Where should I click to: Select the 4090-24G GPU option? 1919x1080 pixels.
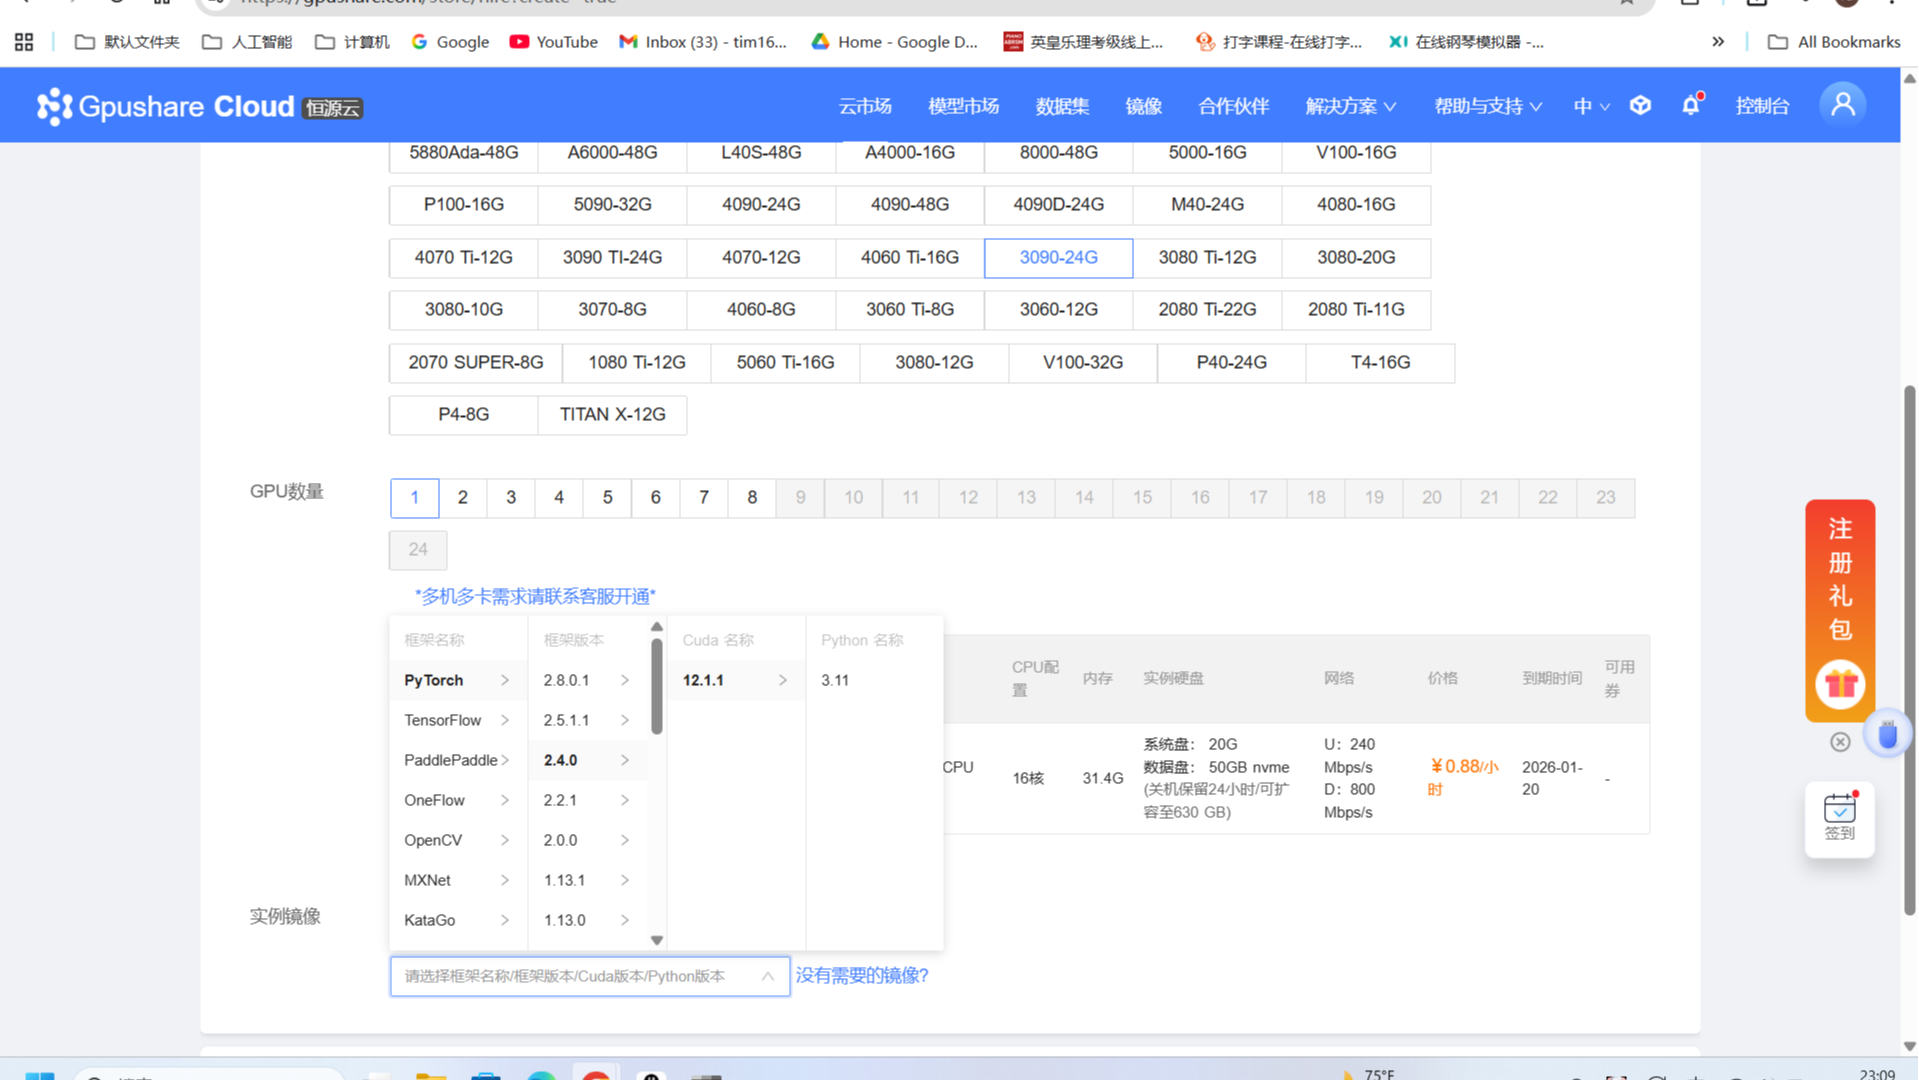pyautogui.click(x=761, y=204)
